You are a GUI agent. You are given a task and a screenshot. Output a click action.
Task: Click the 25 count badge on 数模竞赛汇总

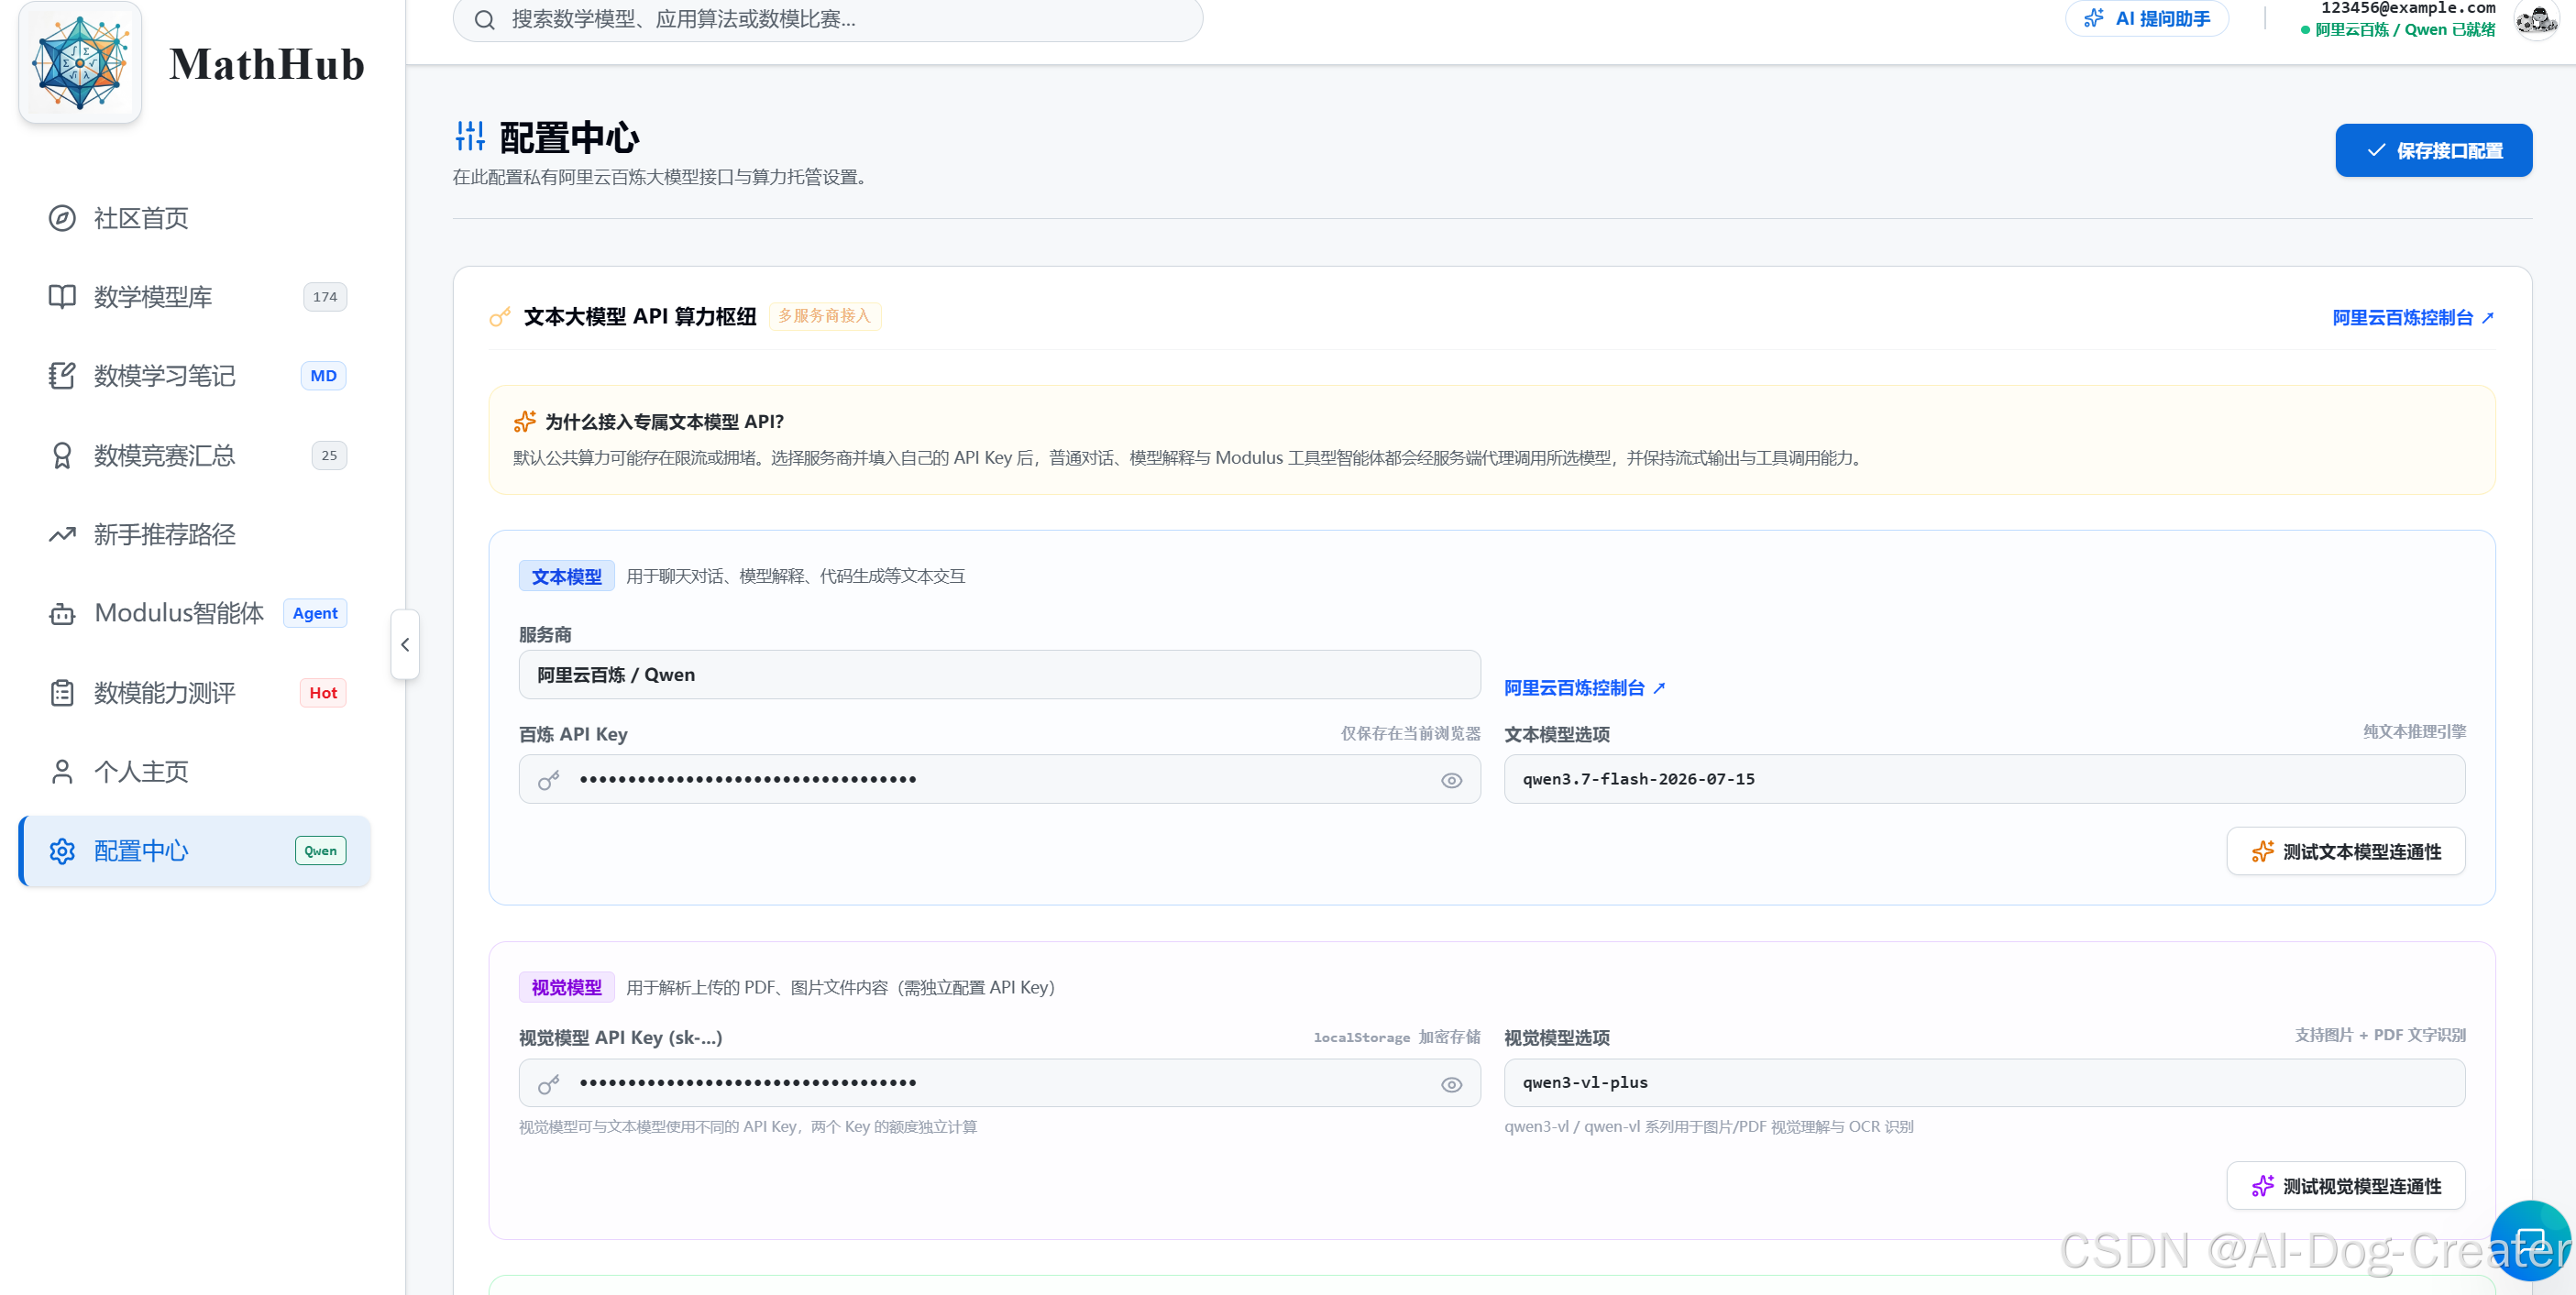click(329, 456)
